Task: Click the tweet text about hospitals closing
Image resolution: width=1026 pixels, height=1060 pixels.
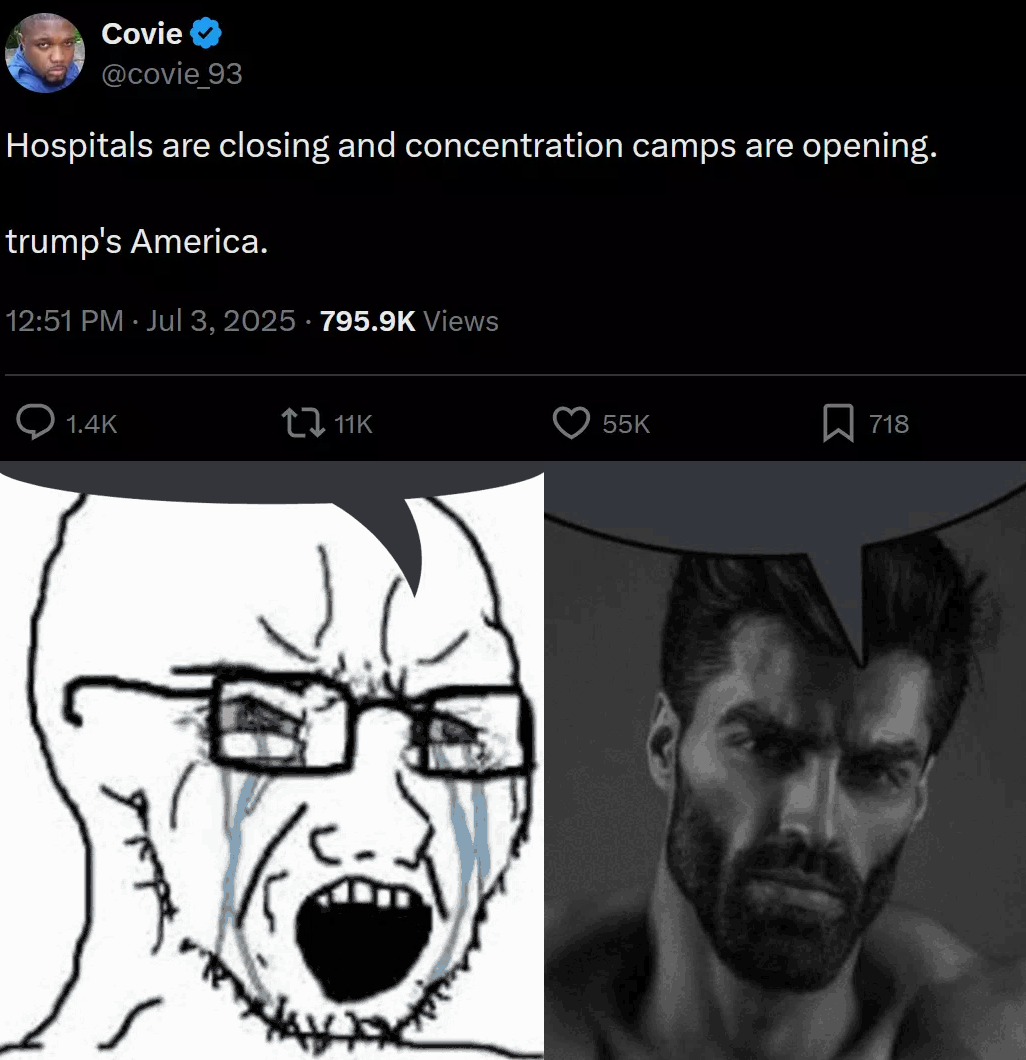Action: tap(471, 145)
